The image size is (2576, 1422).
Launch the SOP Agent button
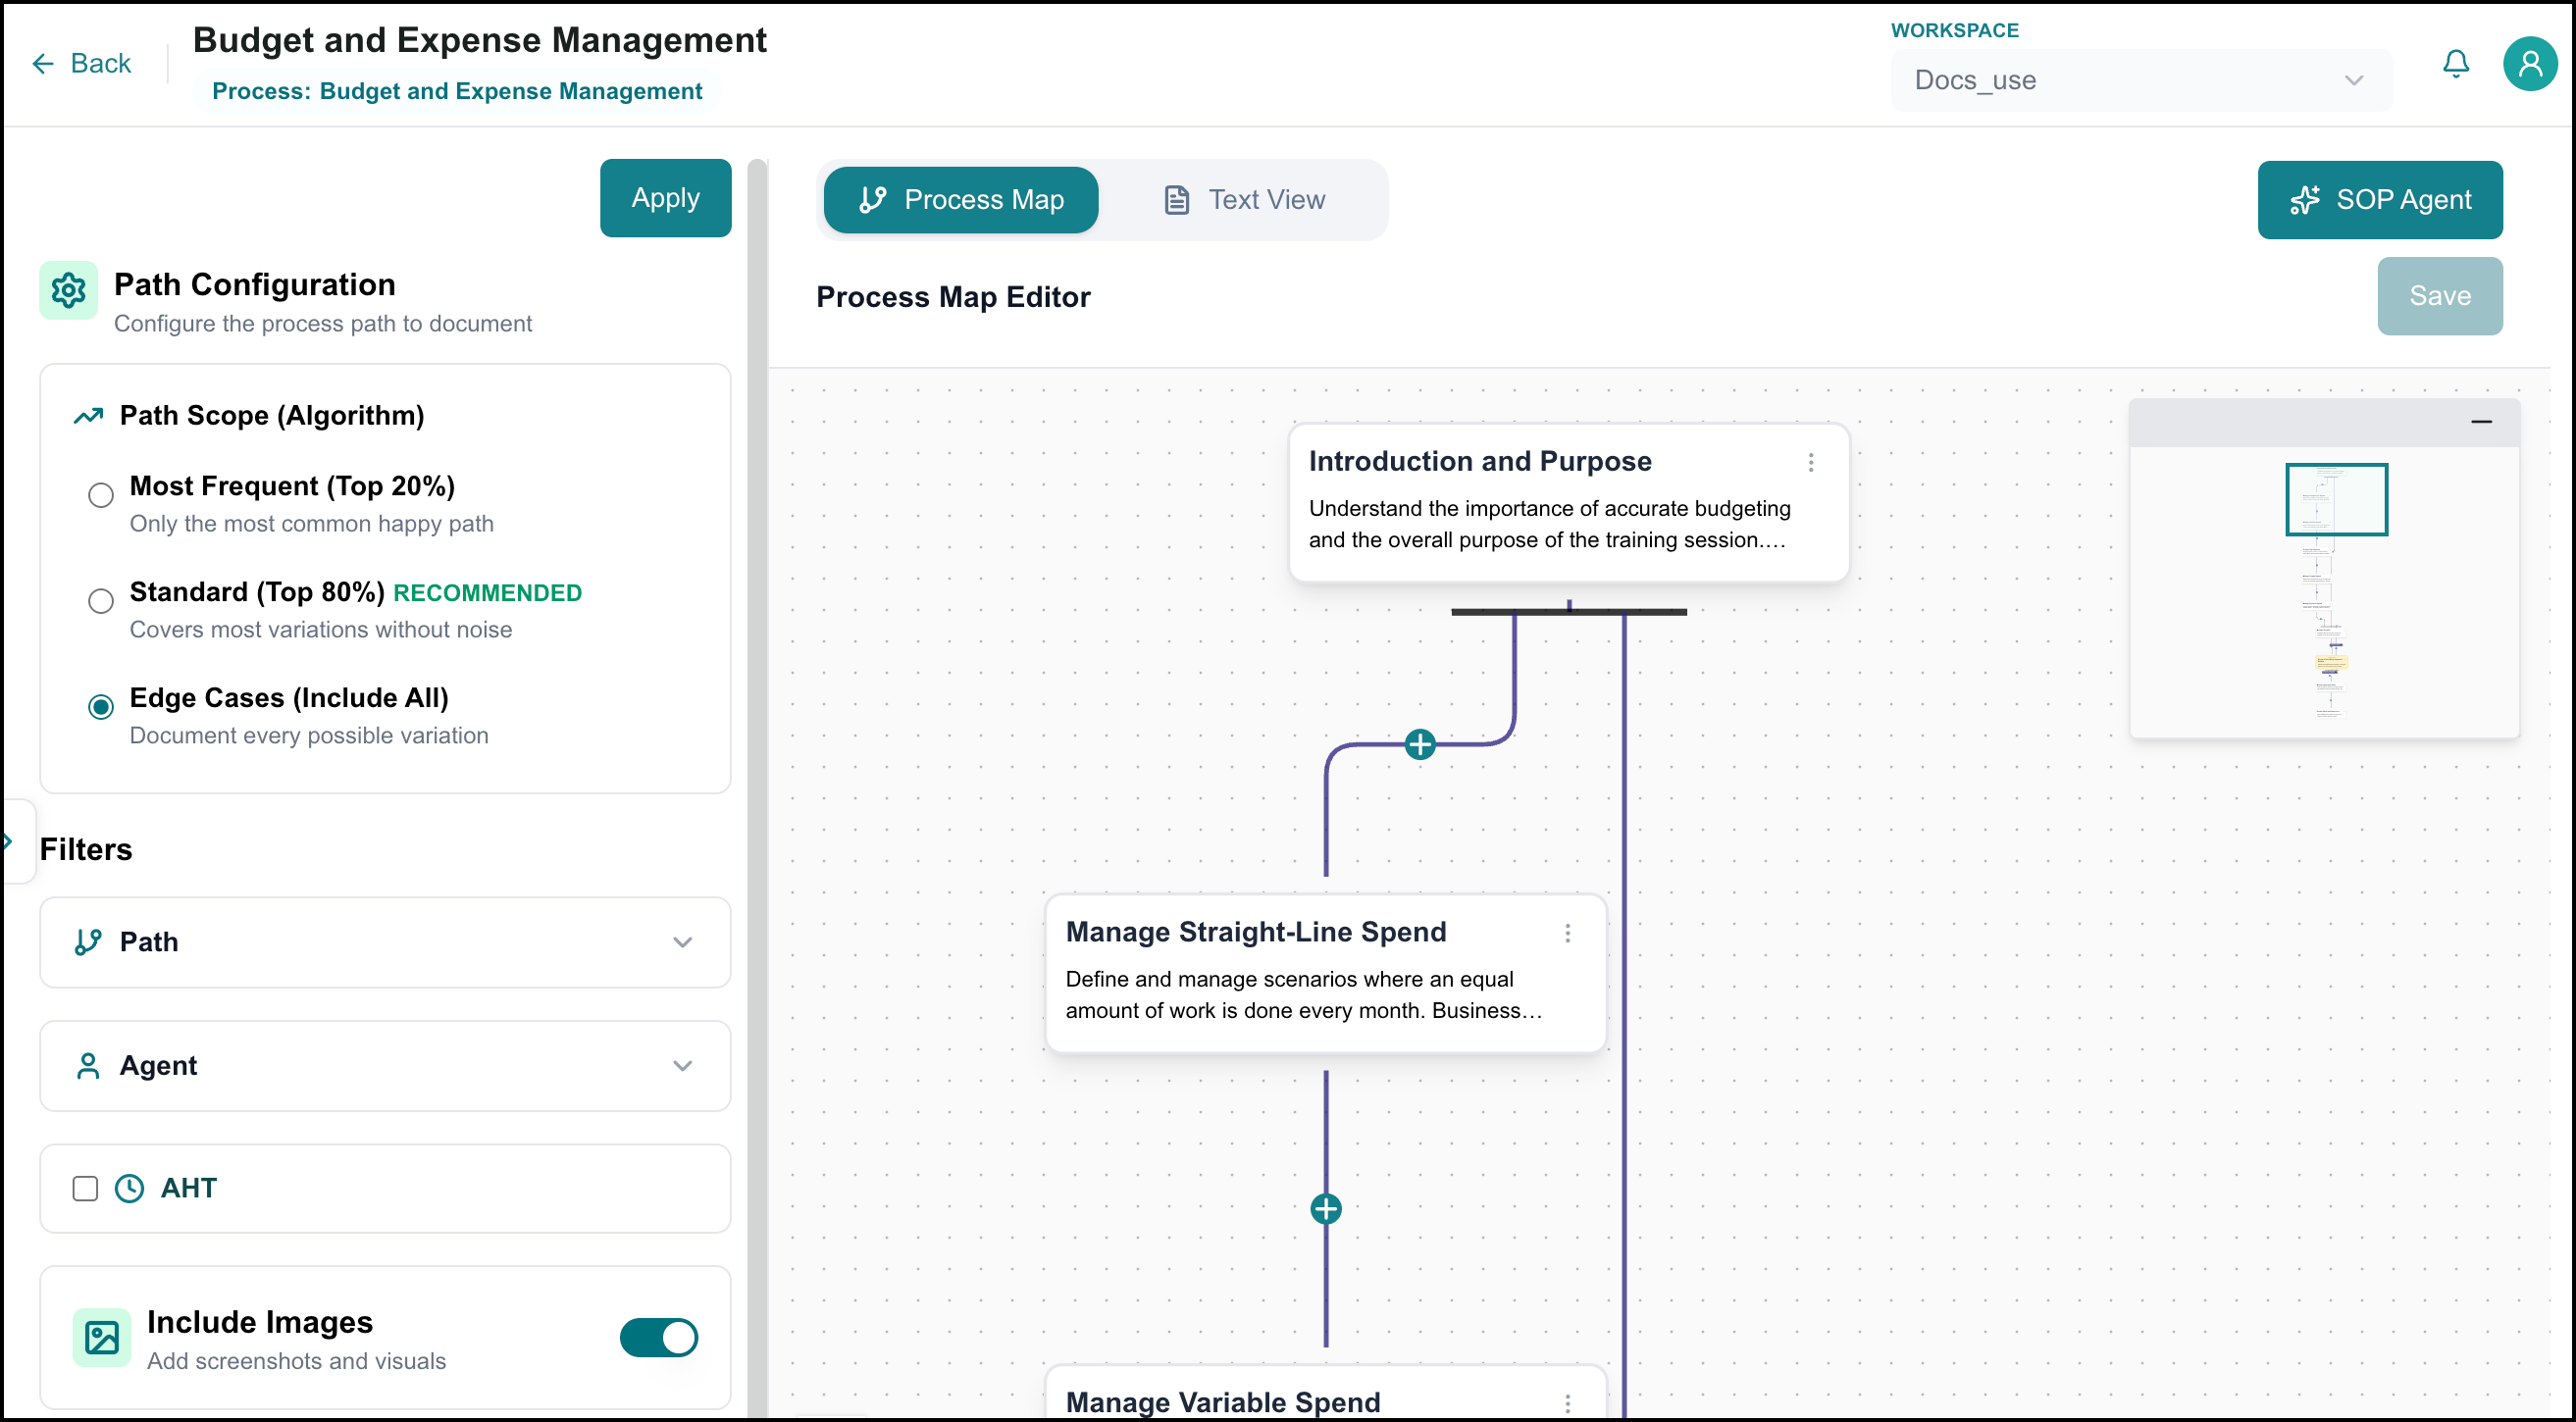point(2380,200)
